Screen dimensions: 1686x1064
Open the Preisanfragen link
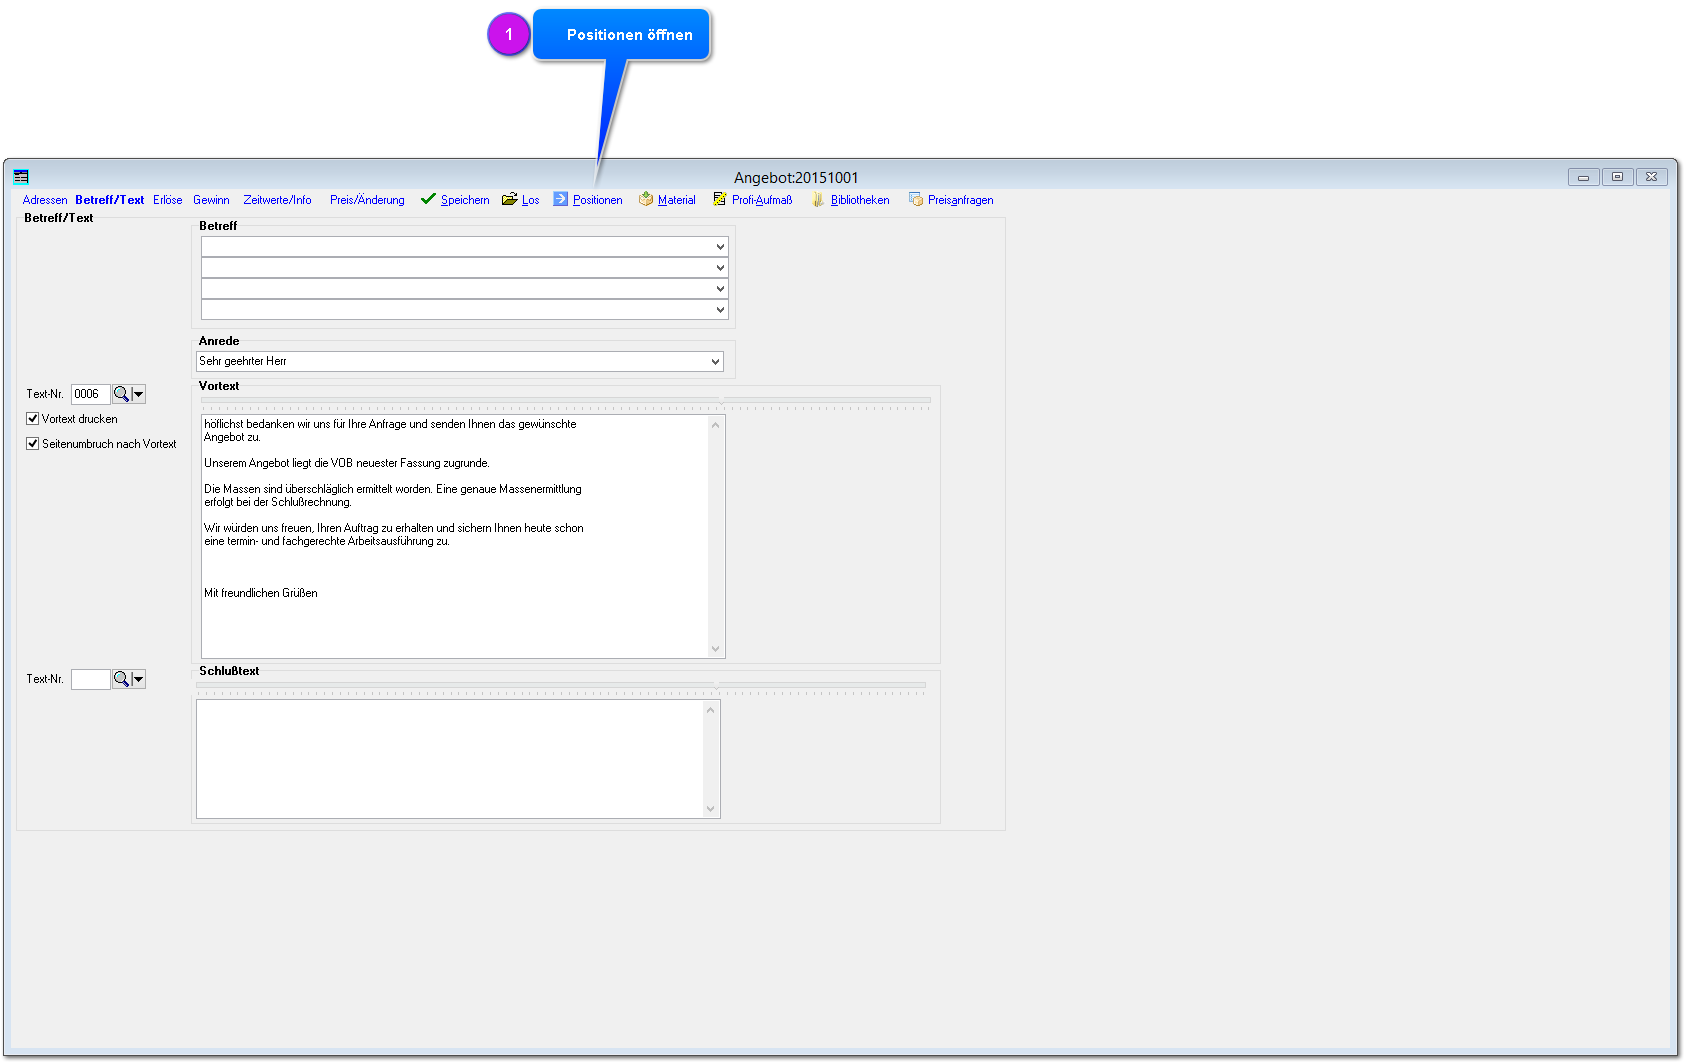pyautogui.click(x=961, y=200)
